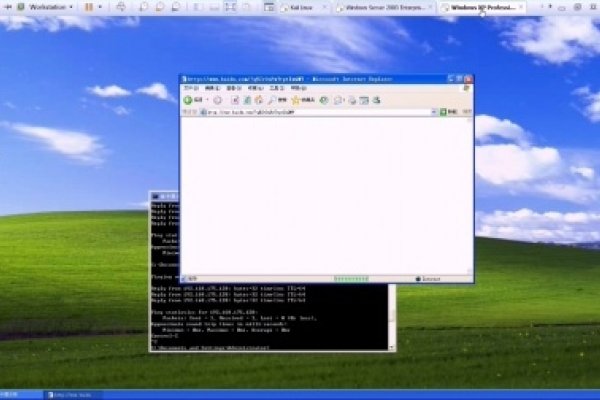Open the Back history dropdown arrow

tap(207, 100)
